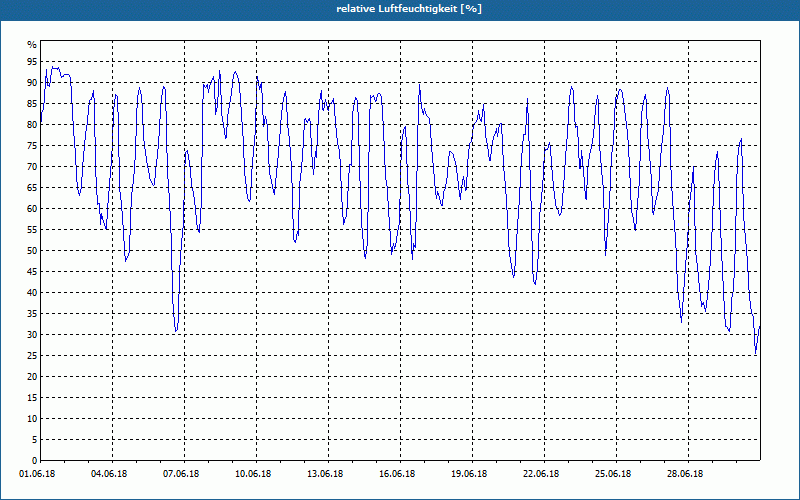Click the y-axis value 35
The width and height of the screenshot is (800, 500).
click(x=32, y=314)
